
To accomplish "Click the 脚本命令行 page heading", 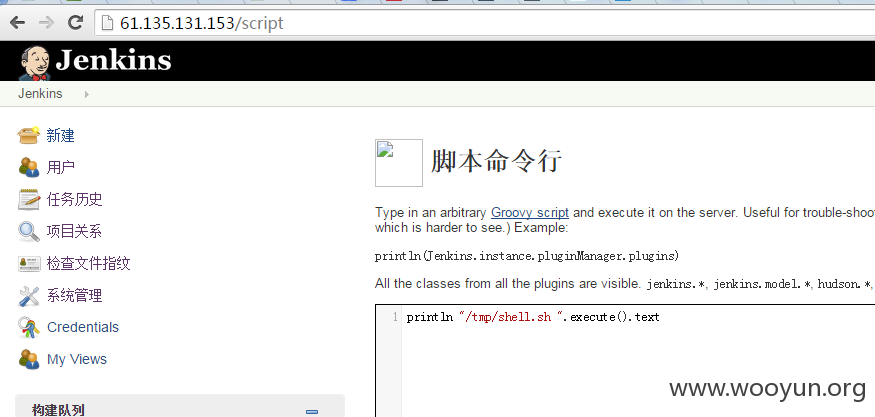I will [x=496, y=162].
